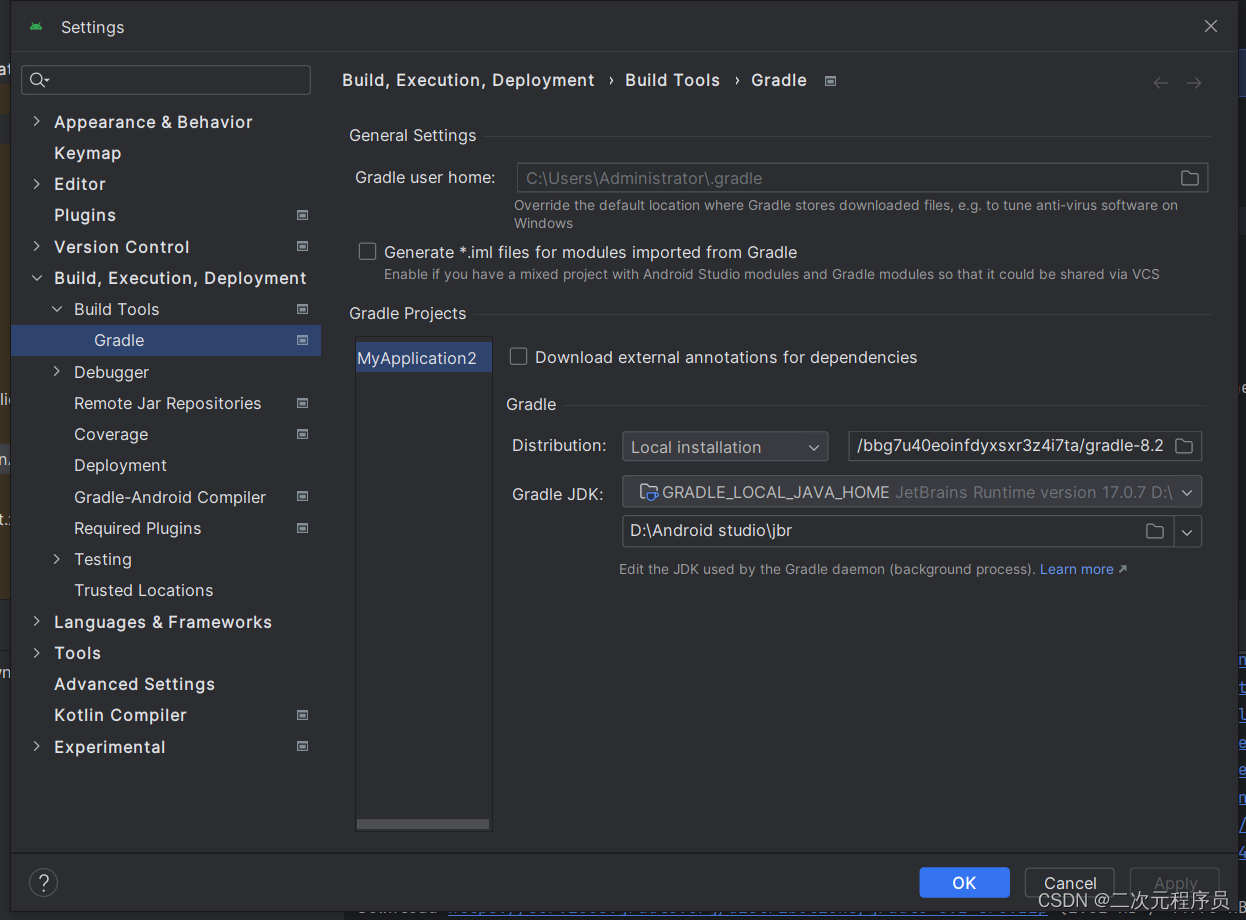
Task: Click project-level icon next to Gradle-Android Compiler
Action: pos(302,496)
